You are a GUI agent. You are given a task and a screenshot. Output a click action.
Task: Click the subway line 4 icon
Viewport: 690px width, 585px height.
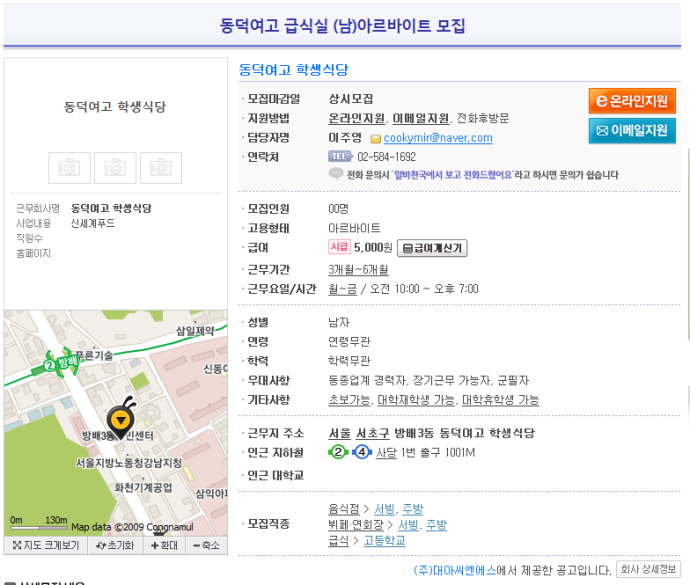[362, 452]
